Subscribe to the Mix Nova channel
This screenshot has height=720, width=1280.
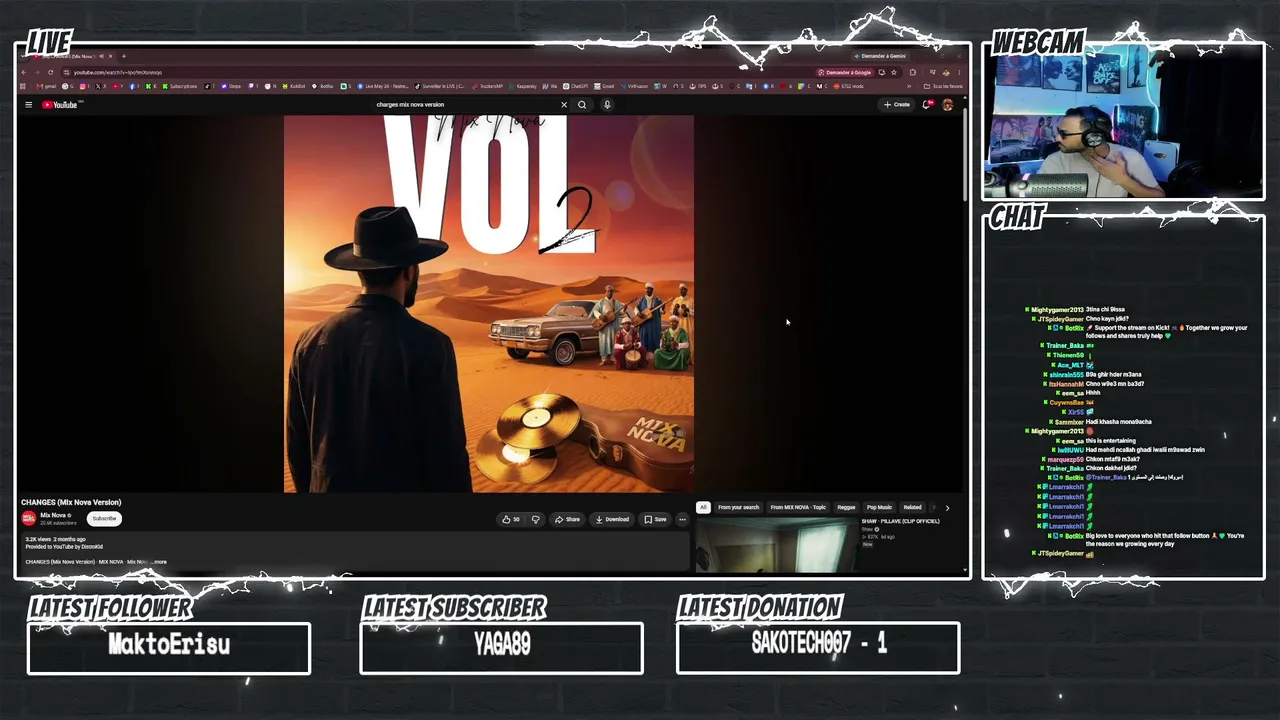pyautogui.click(x=105, y=519)
